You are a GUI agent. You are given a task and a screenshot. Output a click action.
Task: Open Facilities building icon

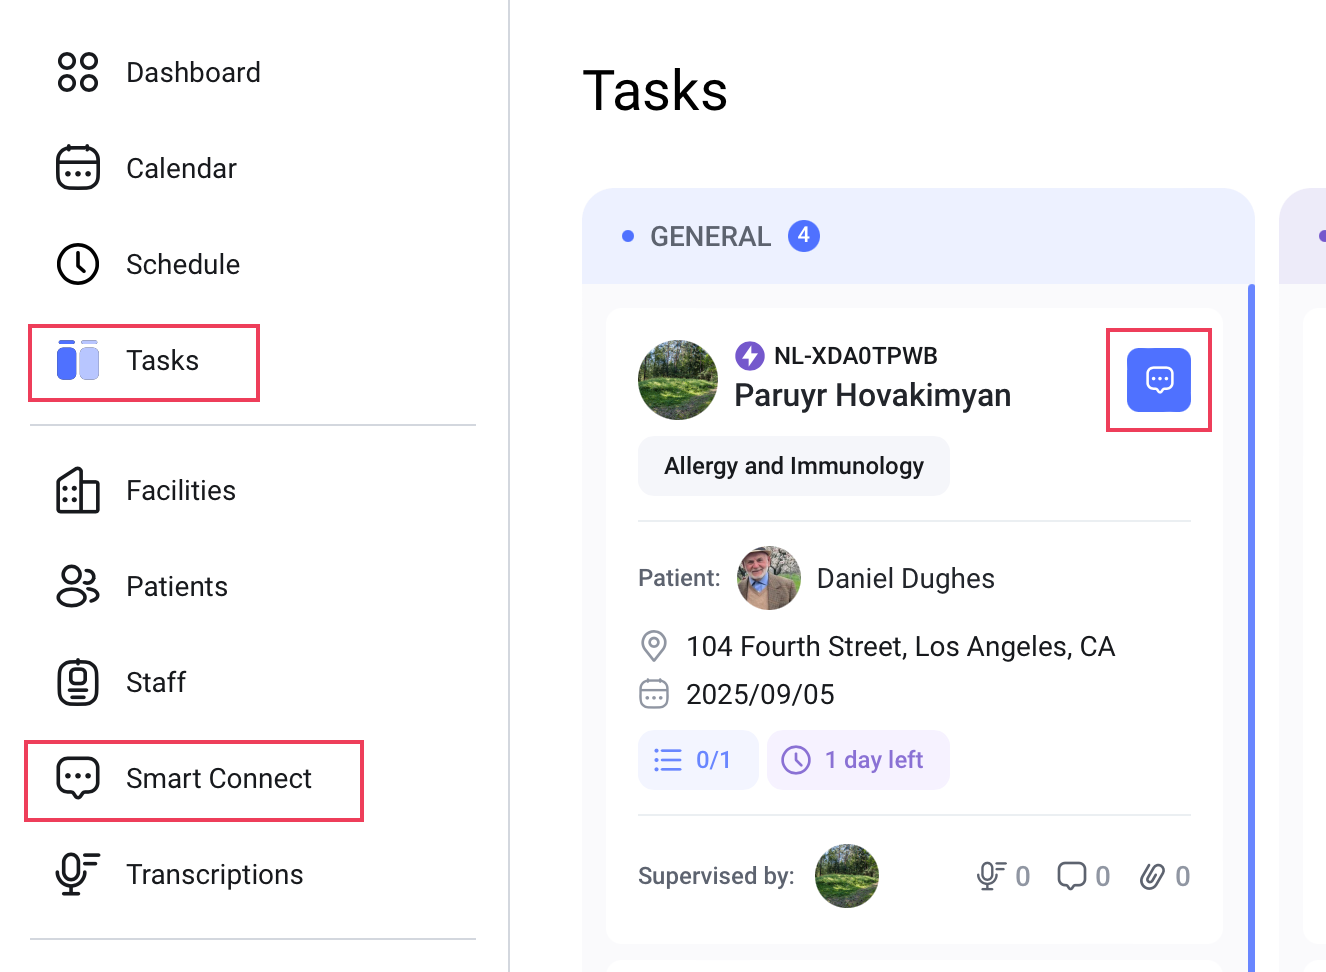pos(78,490)
